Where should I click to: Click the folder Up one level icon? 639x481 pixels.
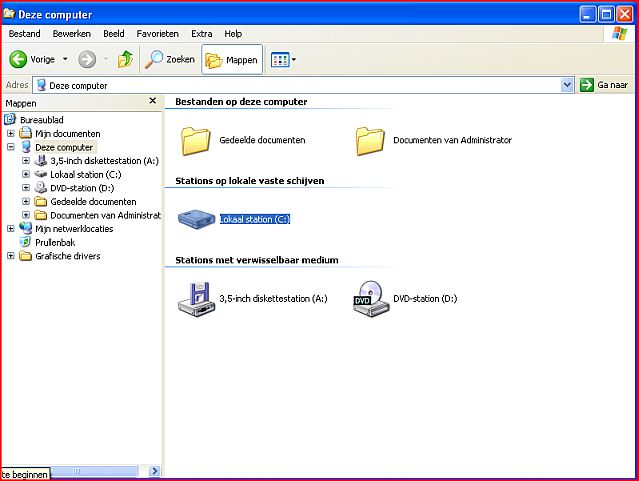click(x=125, y=59)
